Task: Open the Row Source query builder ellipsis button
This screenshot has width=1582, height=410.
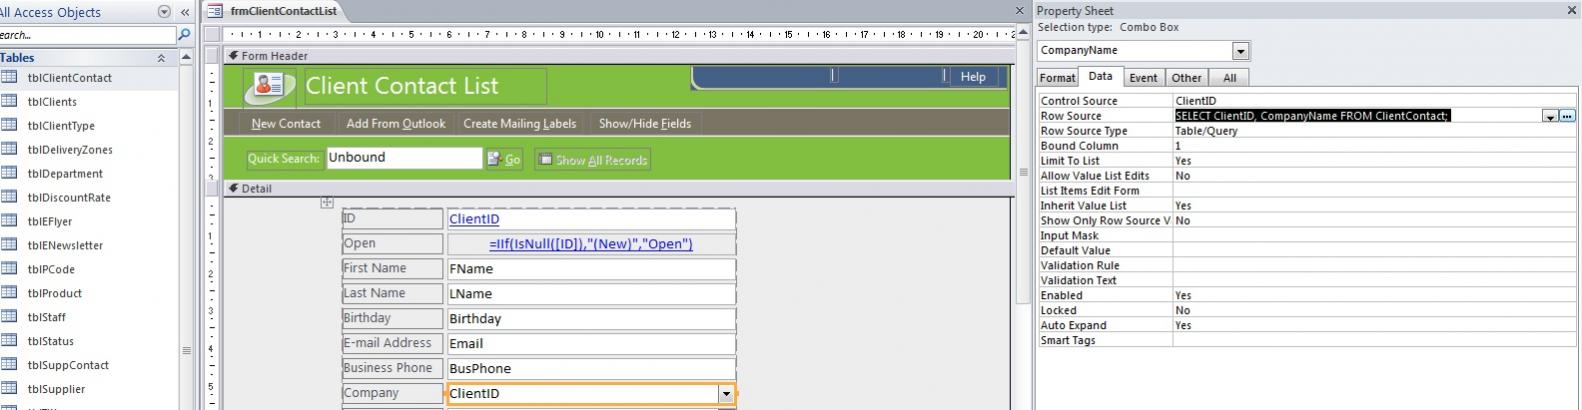Action: 1567,116
